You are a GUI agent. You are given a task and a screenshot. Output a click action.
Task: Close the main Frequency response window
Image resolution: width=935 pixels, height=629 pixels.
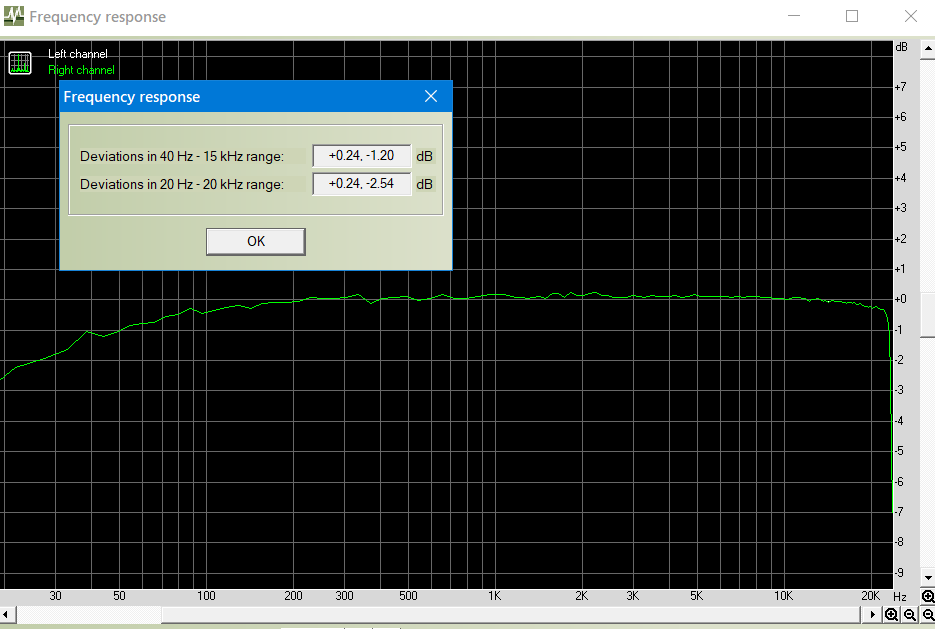click(911, 16)
